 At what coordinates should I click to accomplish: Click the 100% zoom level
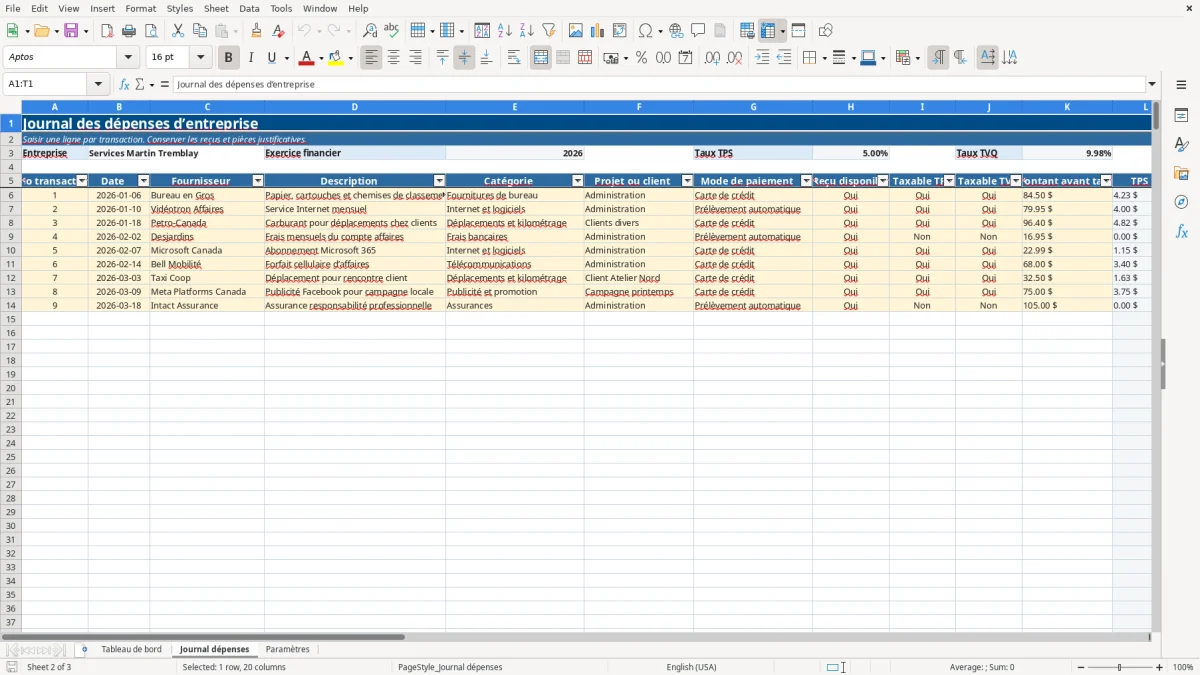[x=1183, y=667]
